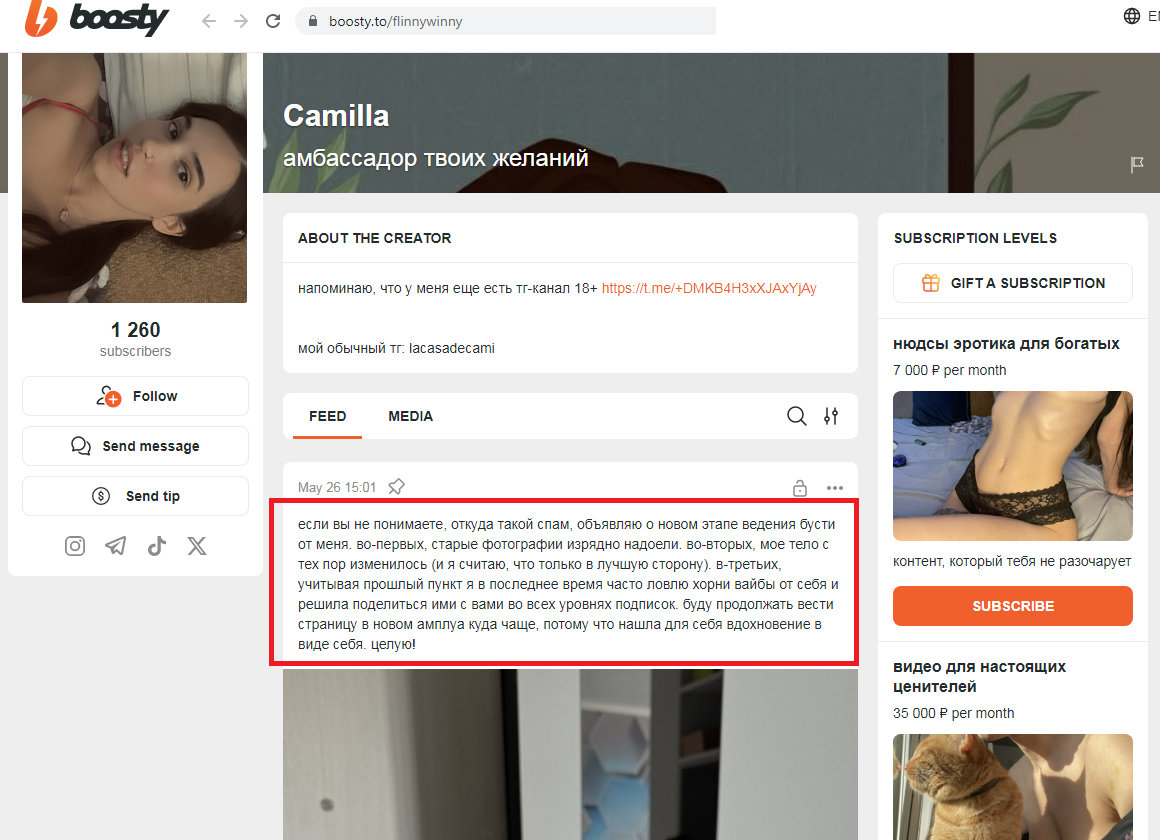Open the language selector globe
Image resolution: width=1160 pixels, height=840 pixels.
coord(1132,16)
